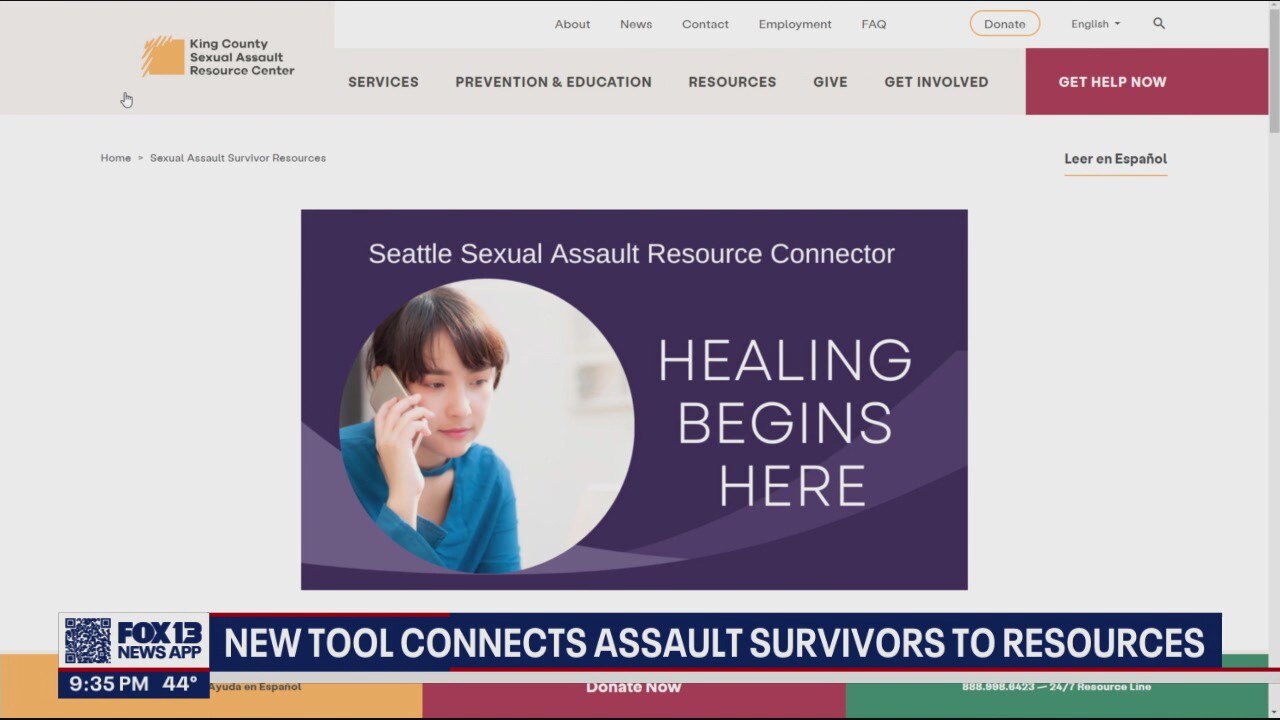Open the Resources menu
1280x720 pixels.
732,82
